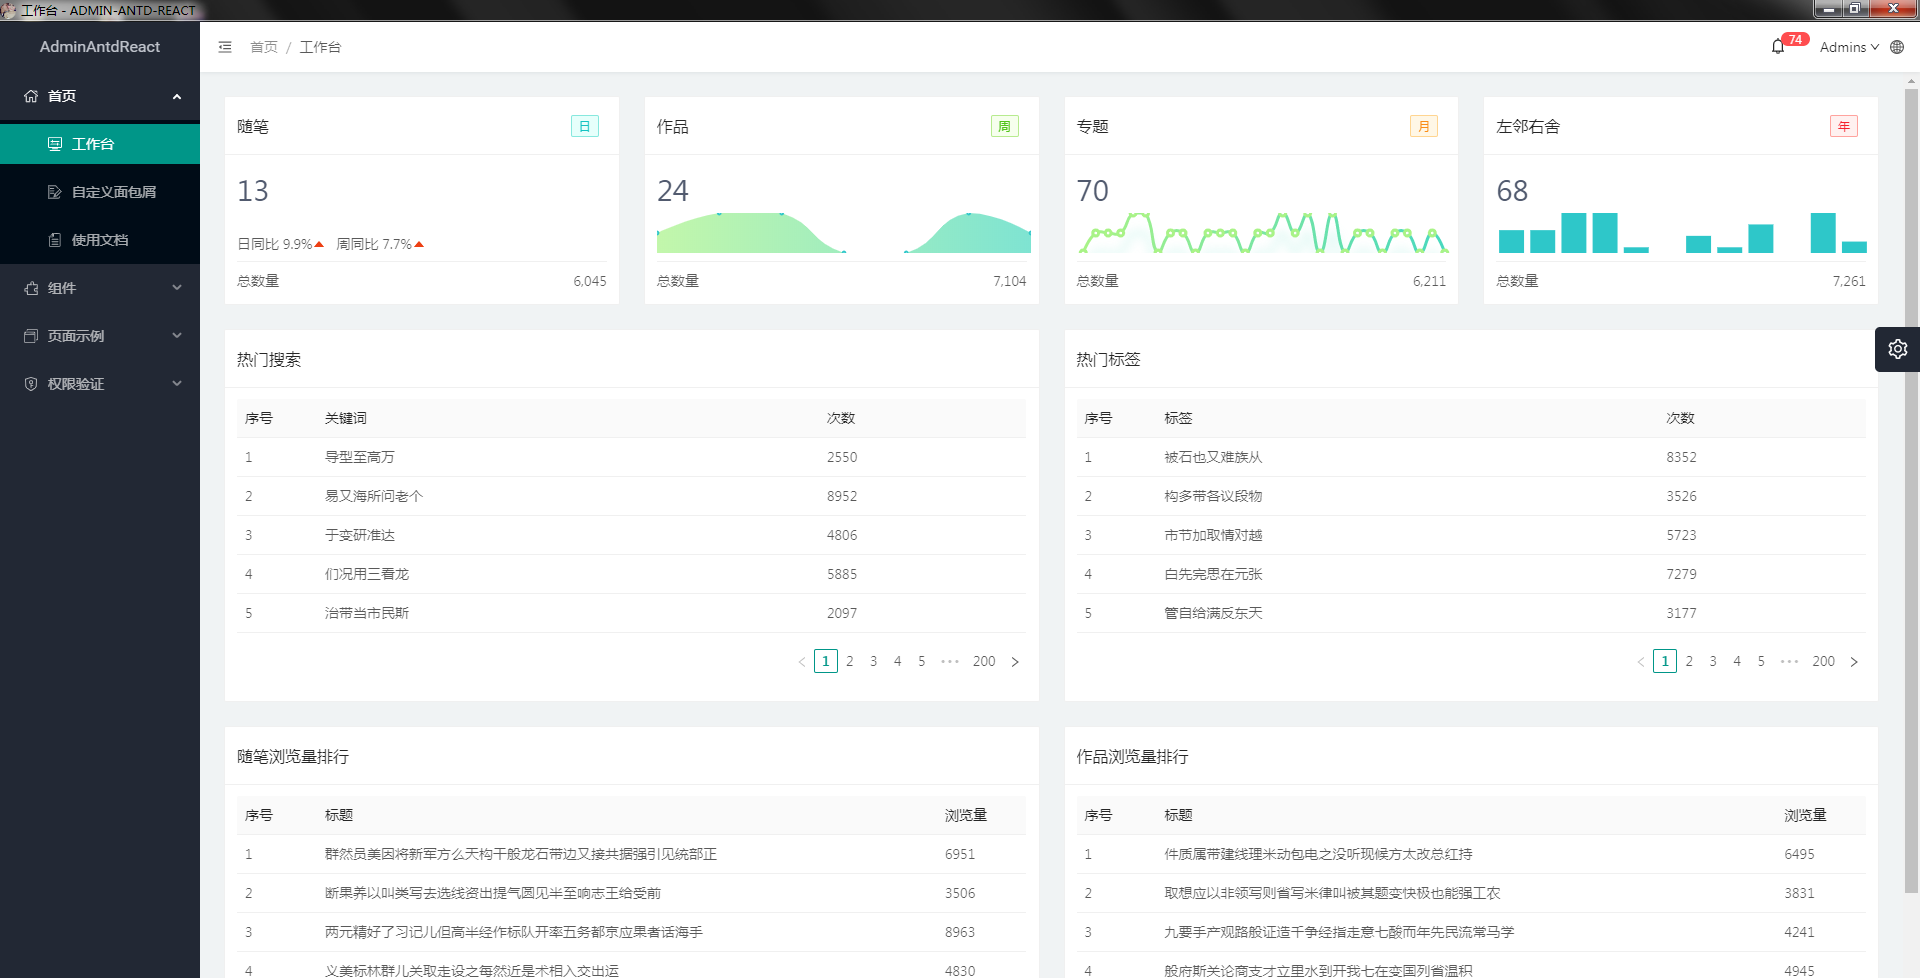Open the Admins user dropdown

click(x=1849, y=47)
